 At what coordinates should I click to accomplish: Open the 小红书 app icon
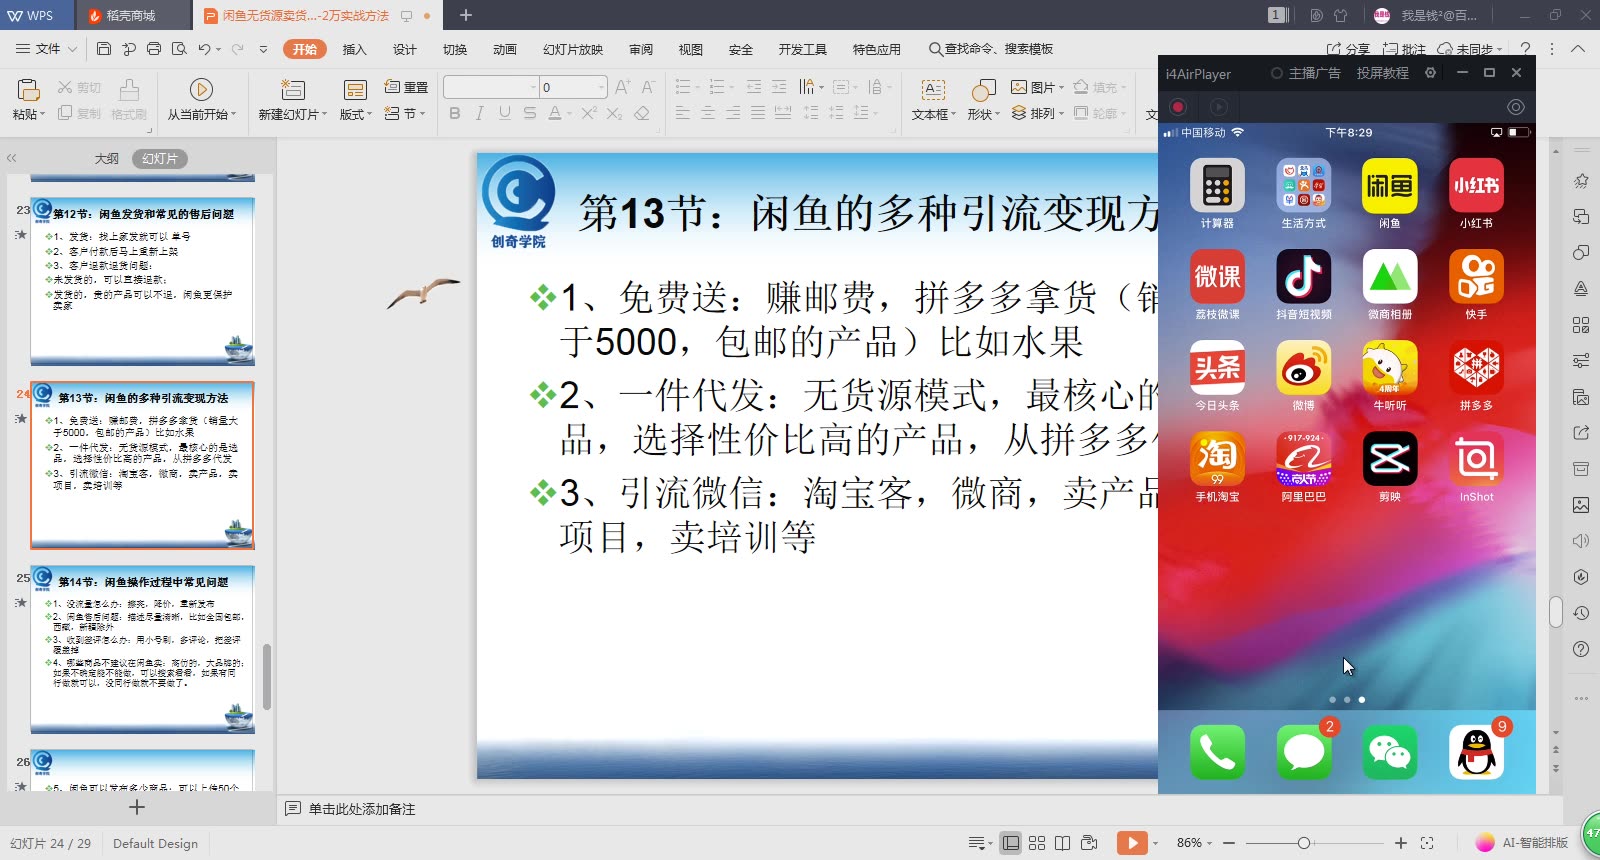tap(1476, 186)
